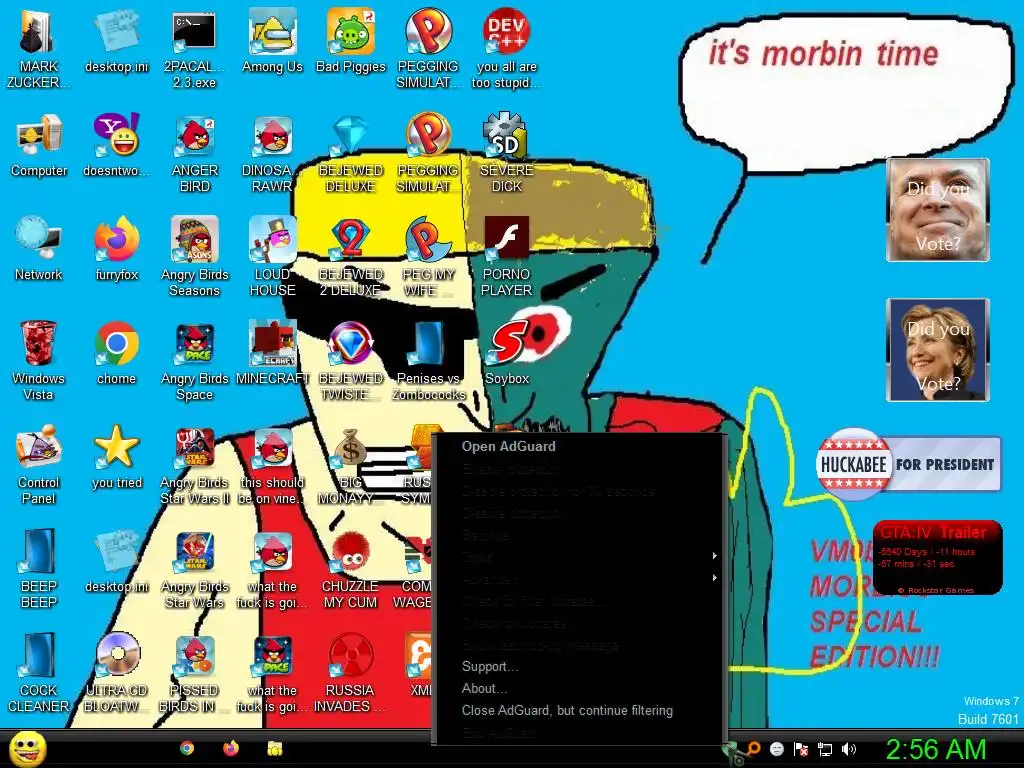Image resolution: width=1024 pixels, height=768 pixels.
Task: Open 'this should be on vine' icon
Action: [272, 464]
